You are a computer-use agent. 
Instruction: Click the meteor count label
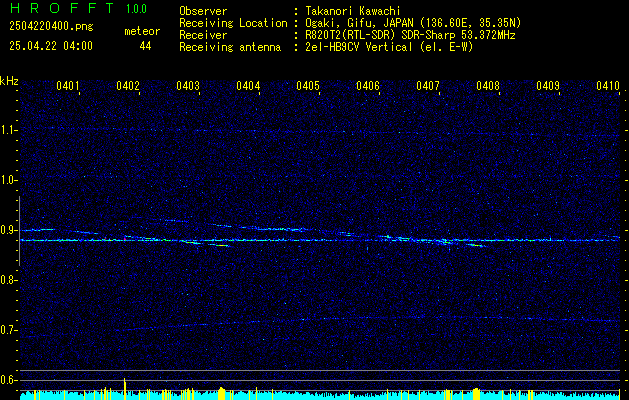tap(142, 31)
